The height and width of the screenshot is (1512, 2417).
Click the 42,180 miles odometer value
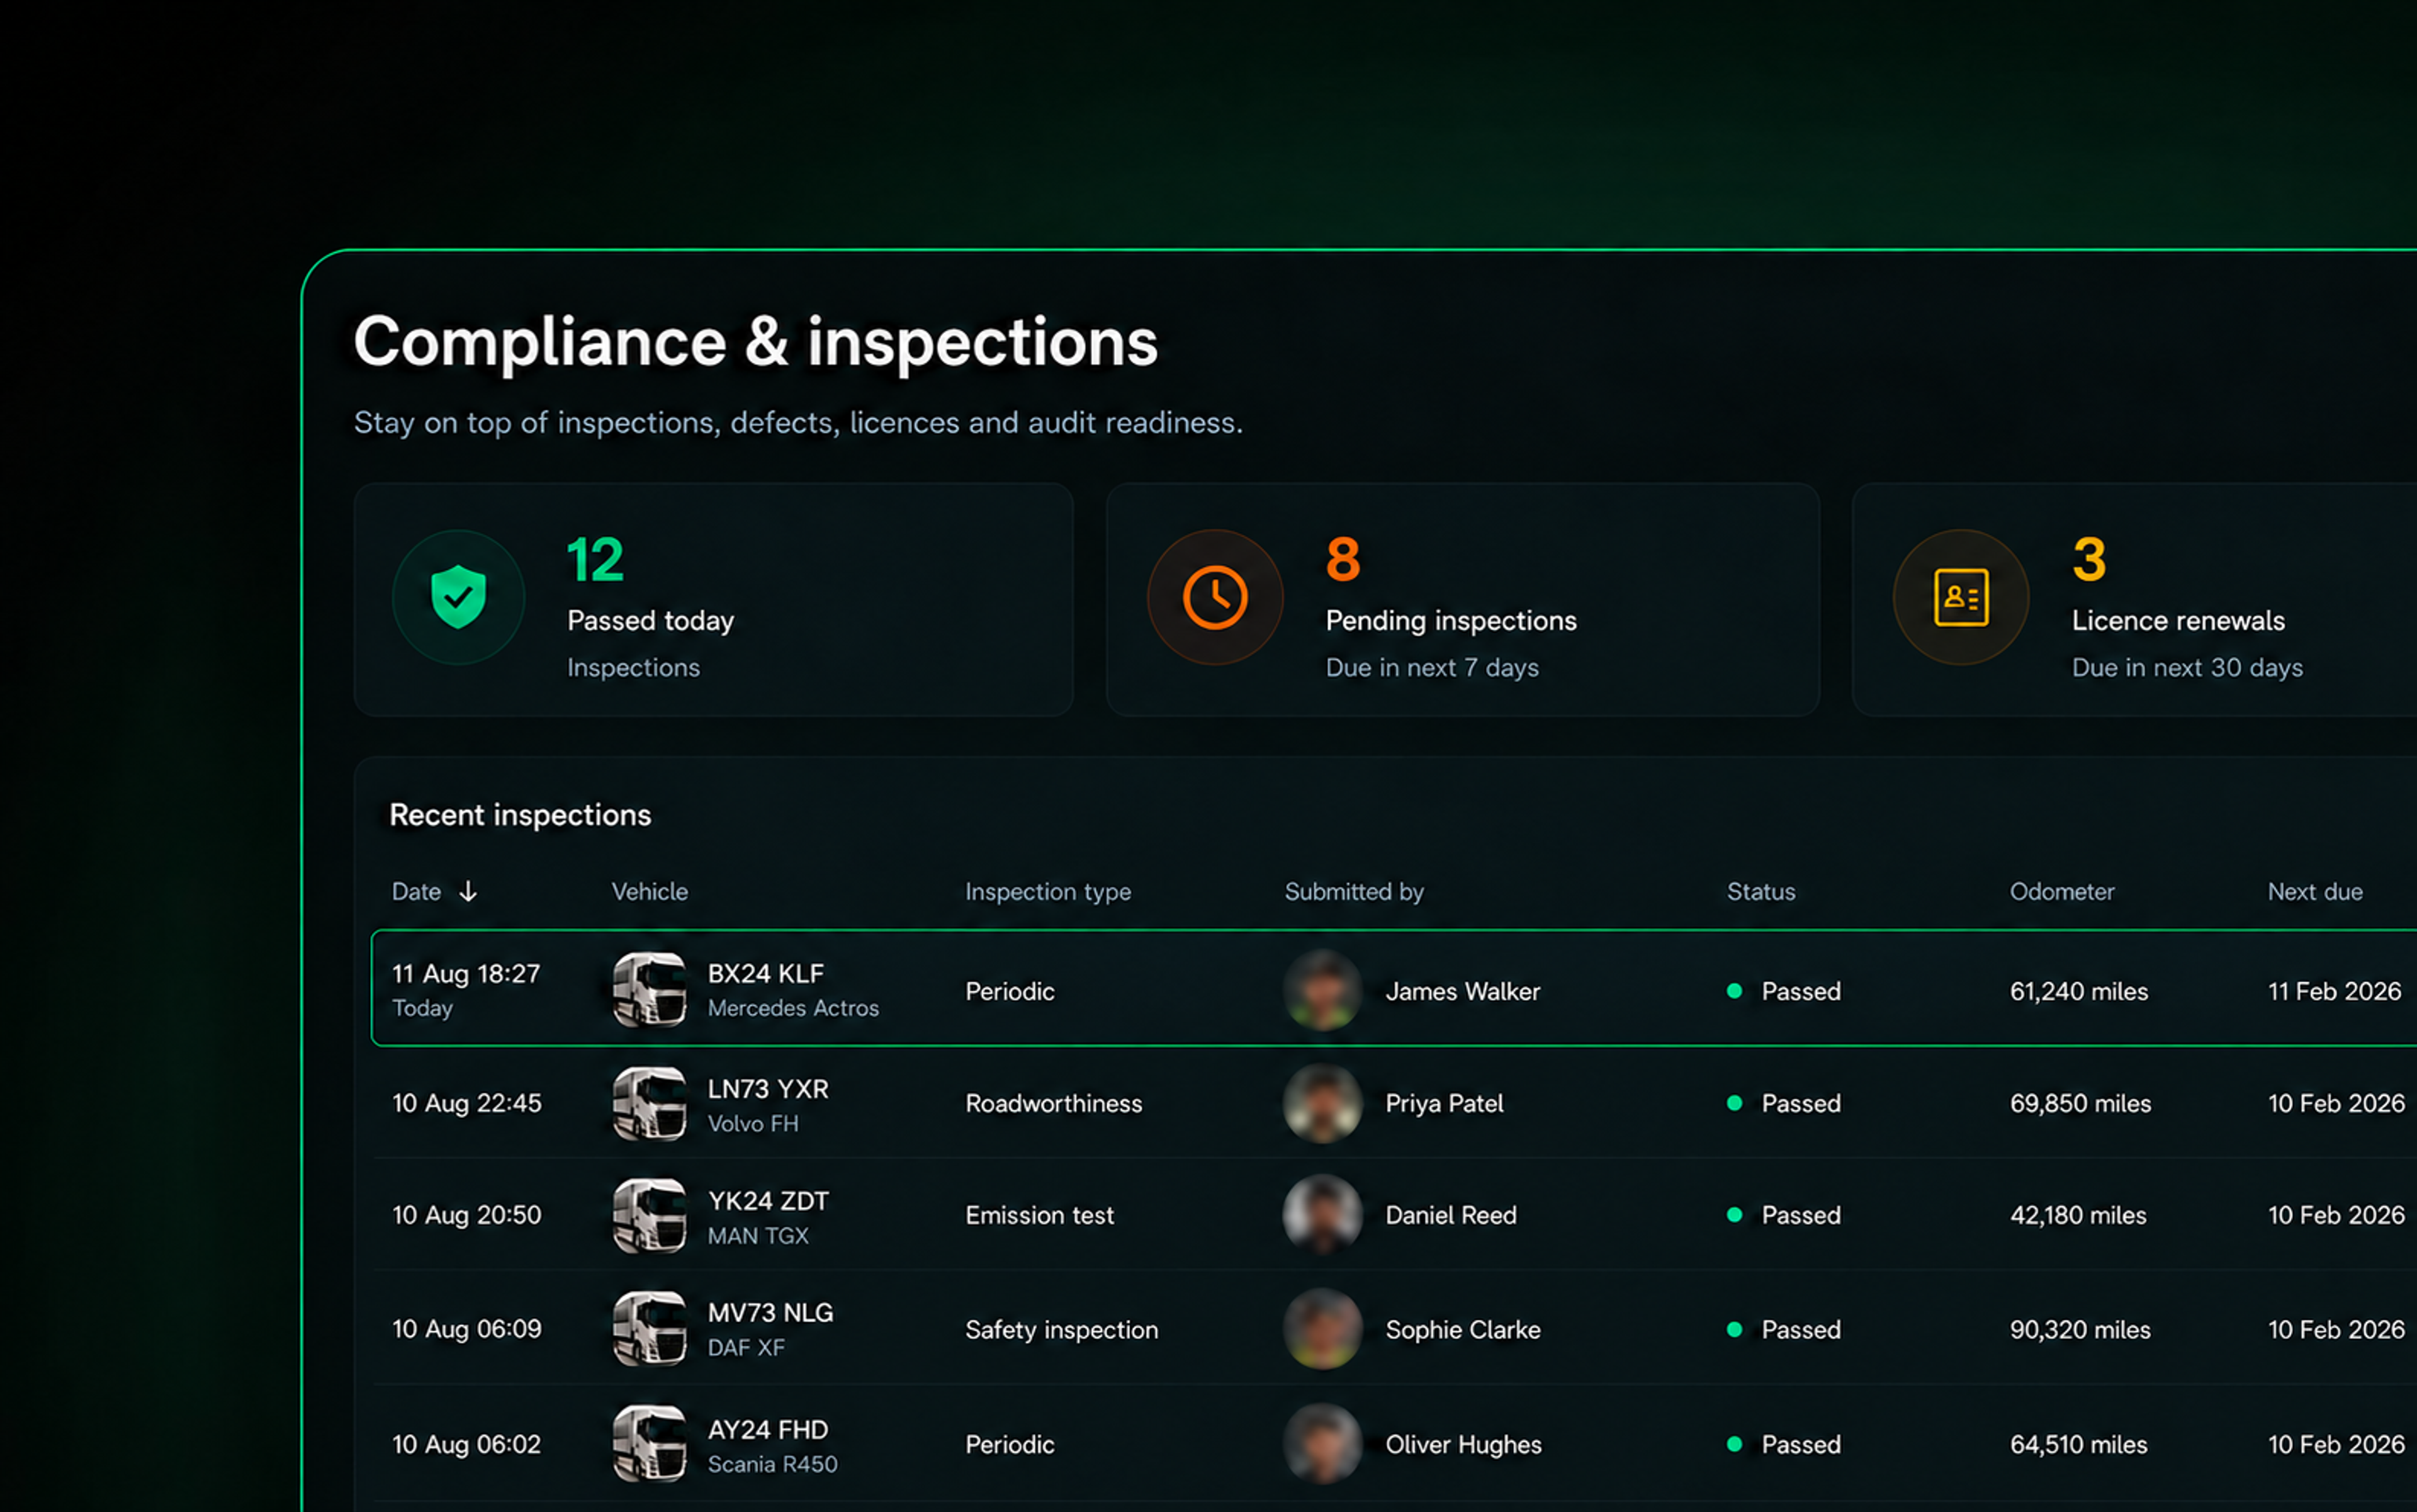coord(2078,1215)
